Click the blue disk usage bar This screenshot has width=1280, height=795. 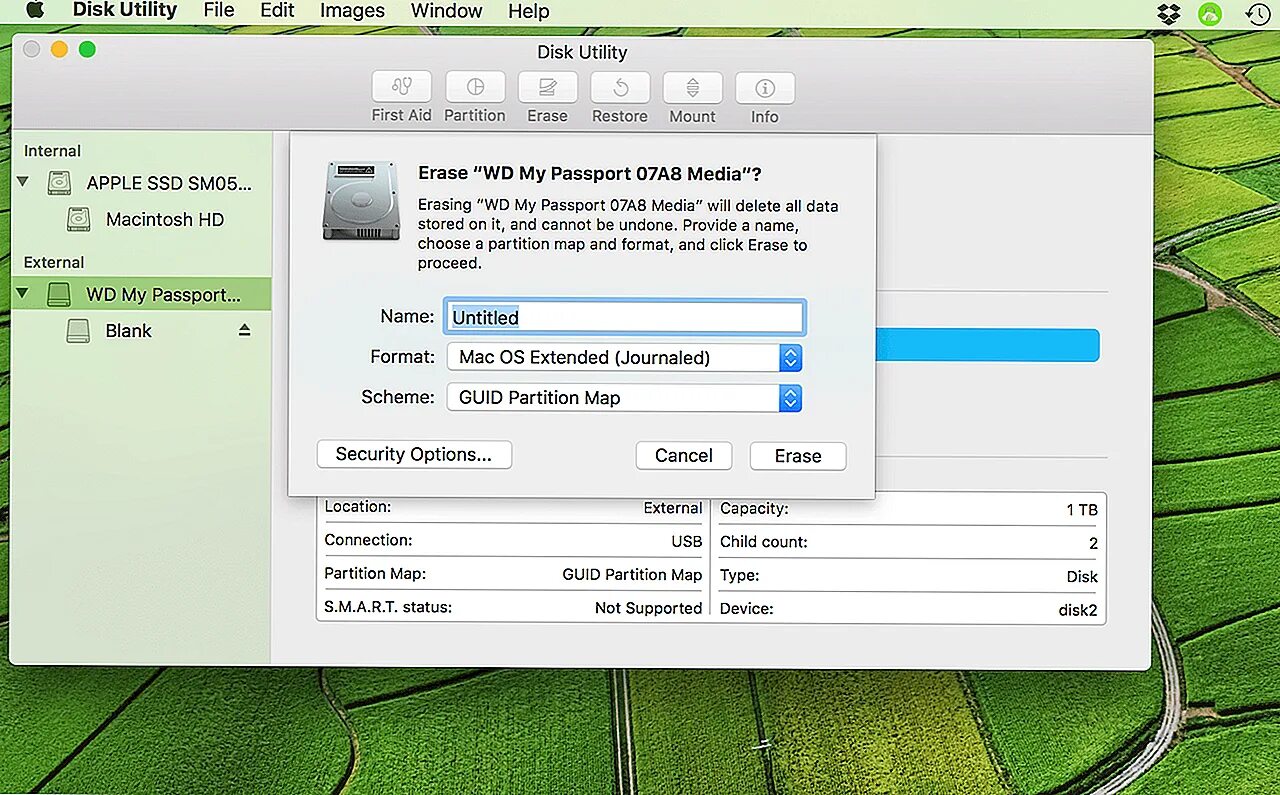coord(987,345)
